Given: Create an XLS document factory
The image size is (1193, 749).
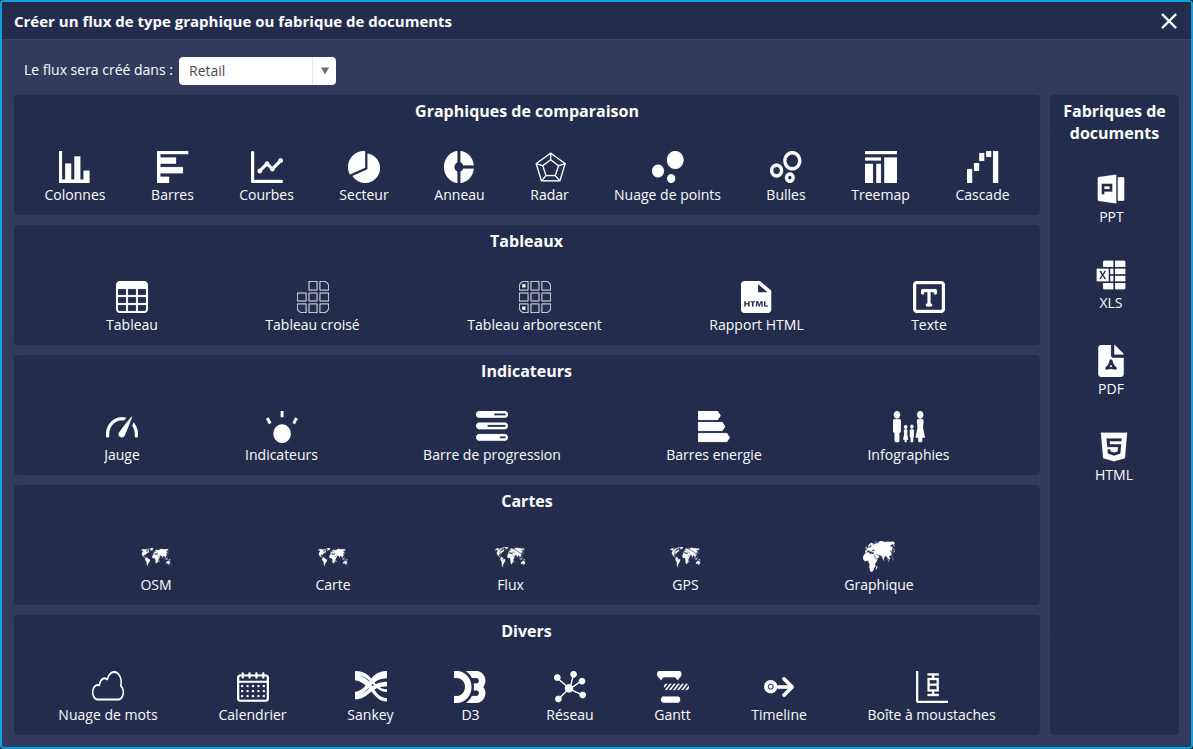Looking at the screenshot, I should (x=1111, y=285).
